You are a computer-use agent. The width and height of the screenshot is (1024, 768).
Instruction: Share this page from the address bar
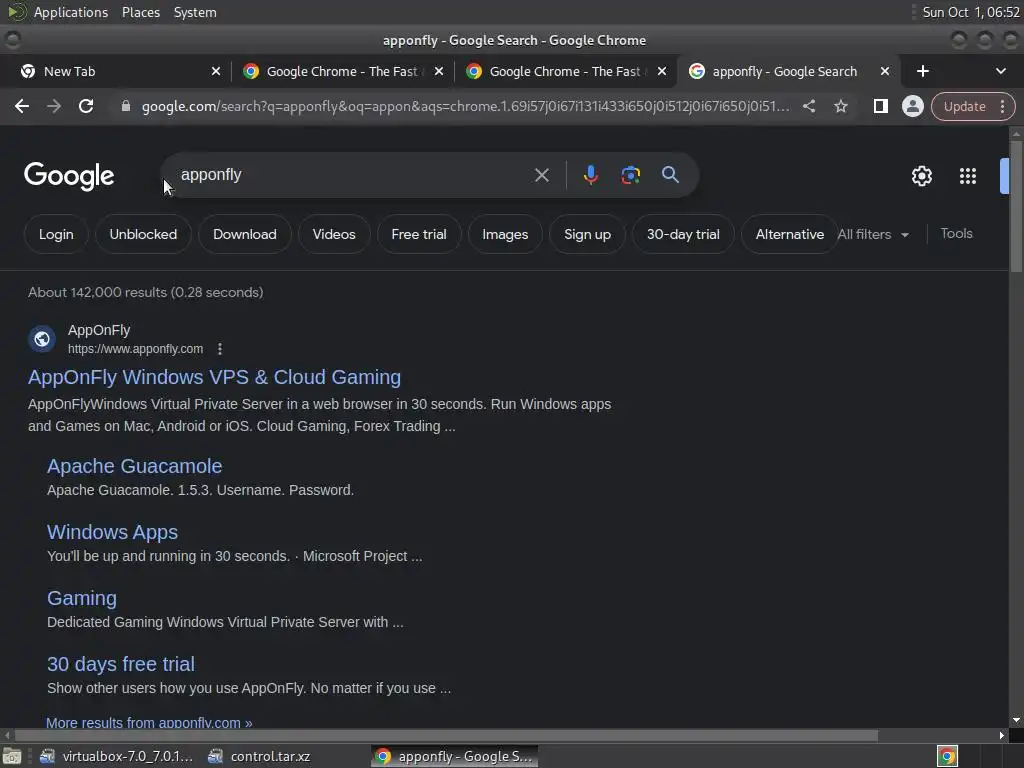(x=808, y=106)
